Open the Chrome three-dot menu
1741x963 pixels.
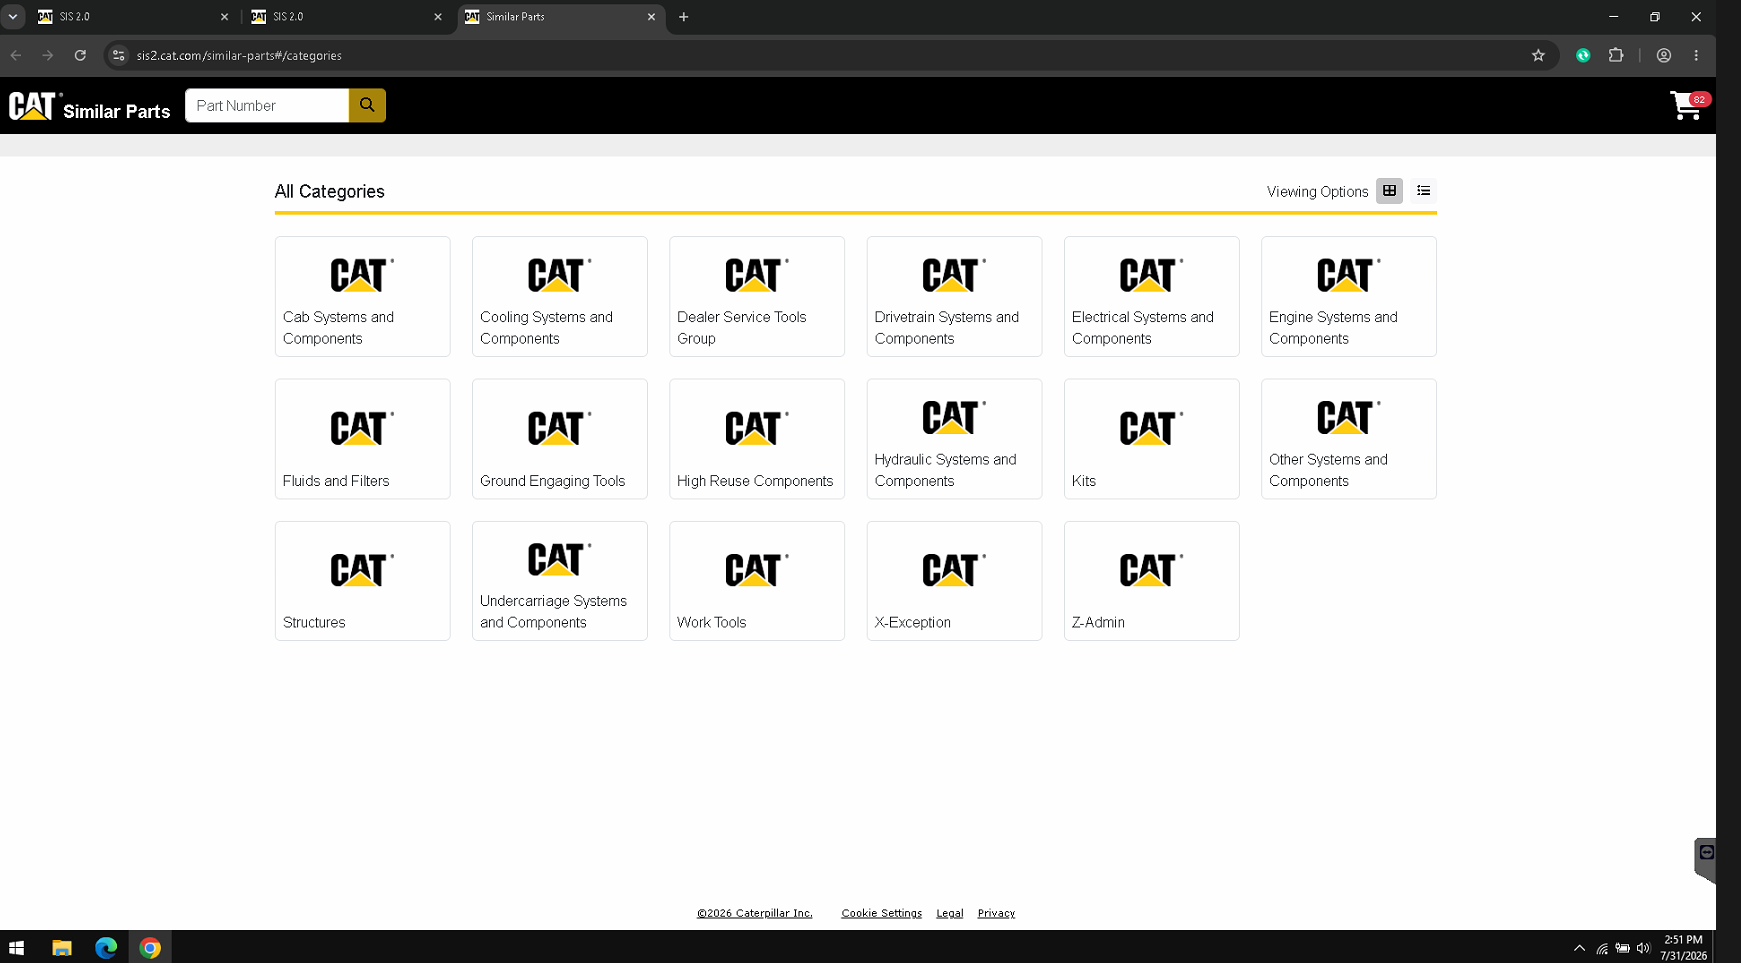[1696, 55]
